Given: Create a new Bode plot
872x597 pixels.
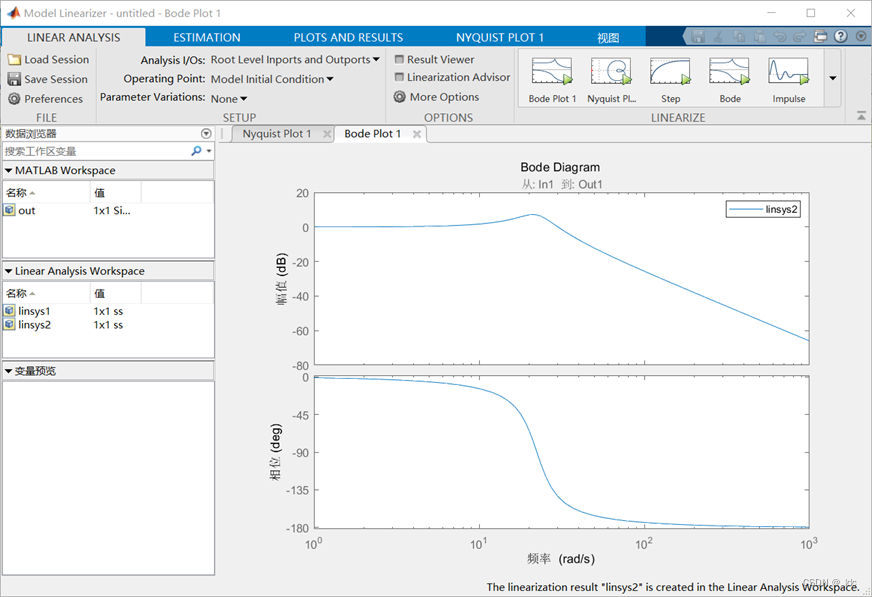Looking at the screenshot, I should pos(730,80).
